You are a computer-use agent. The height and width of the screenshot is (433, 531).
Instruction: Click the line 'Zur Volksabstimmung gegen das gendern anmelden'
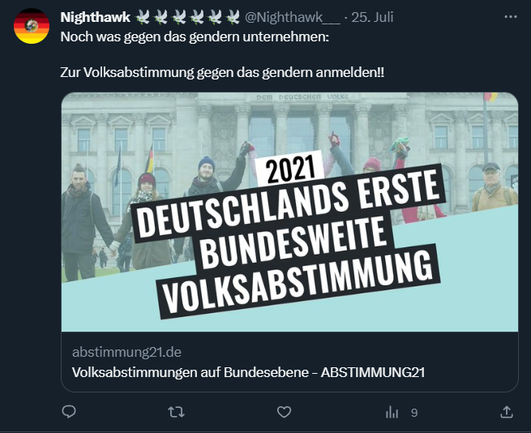[222, 72]
